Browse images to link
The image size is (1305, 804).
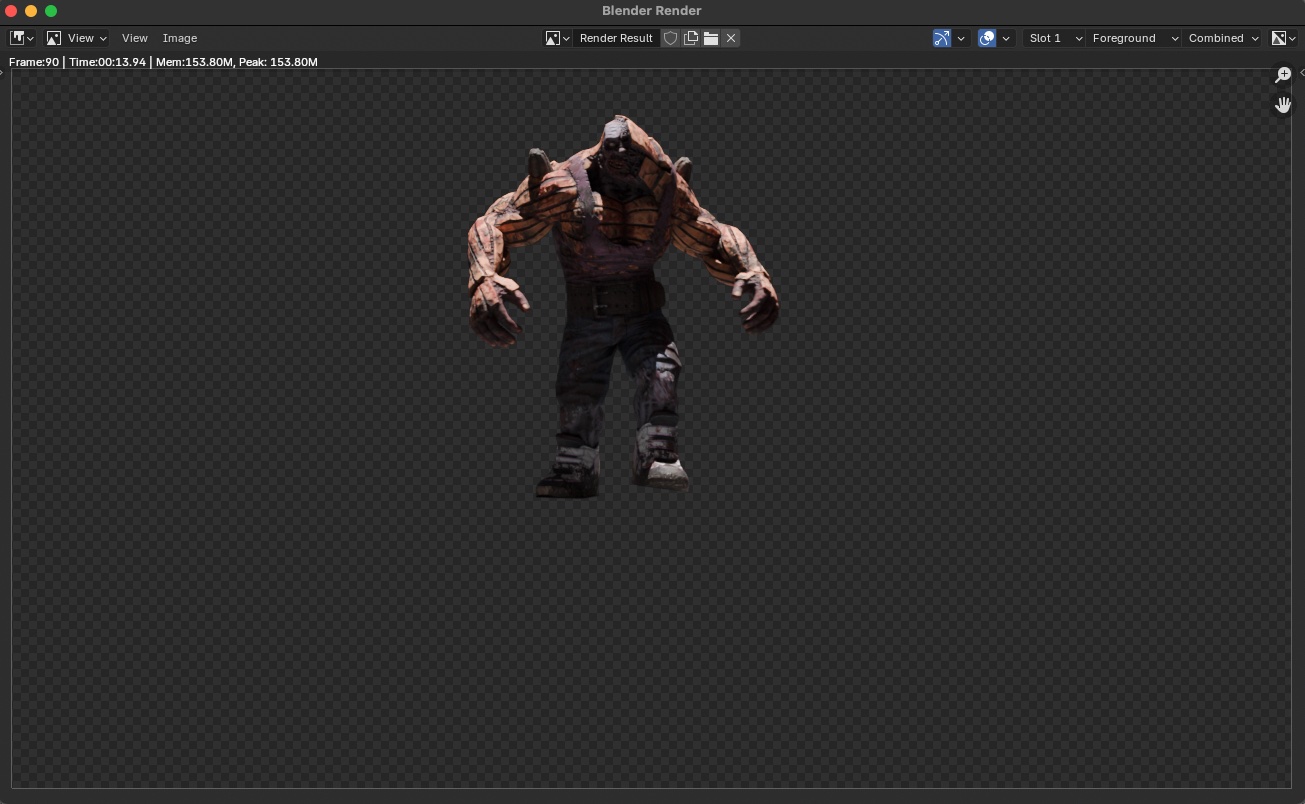pos(558,38)
